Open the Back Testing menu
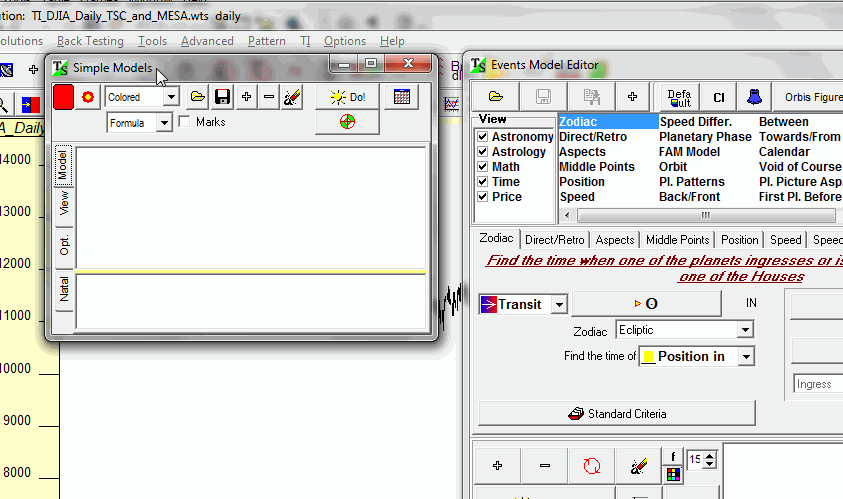Viewport: 843px width, 499px height. point(90,41)
